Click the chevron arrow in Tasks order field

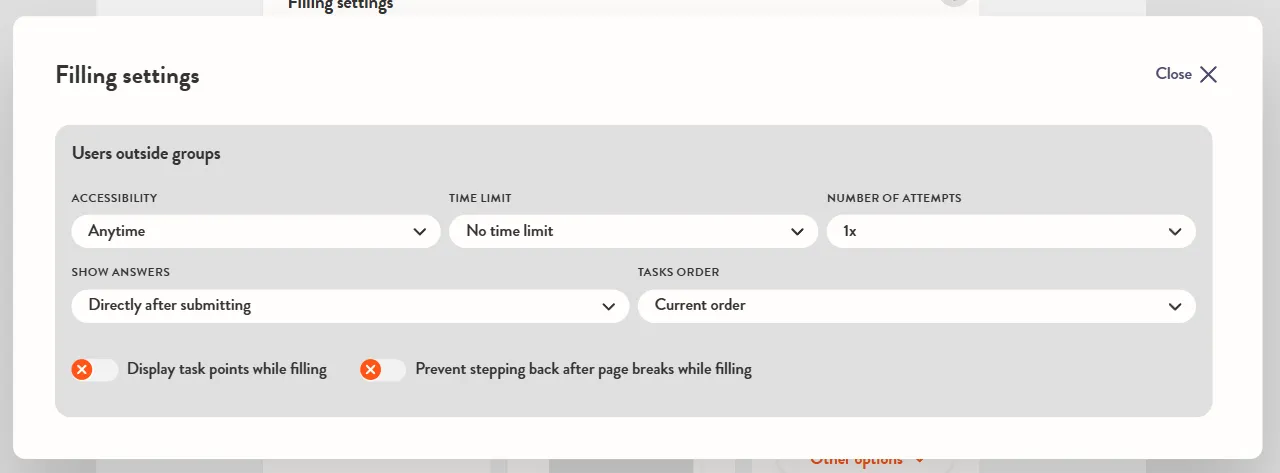(x=1175, y=306)
